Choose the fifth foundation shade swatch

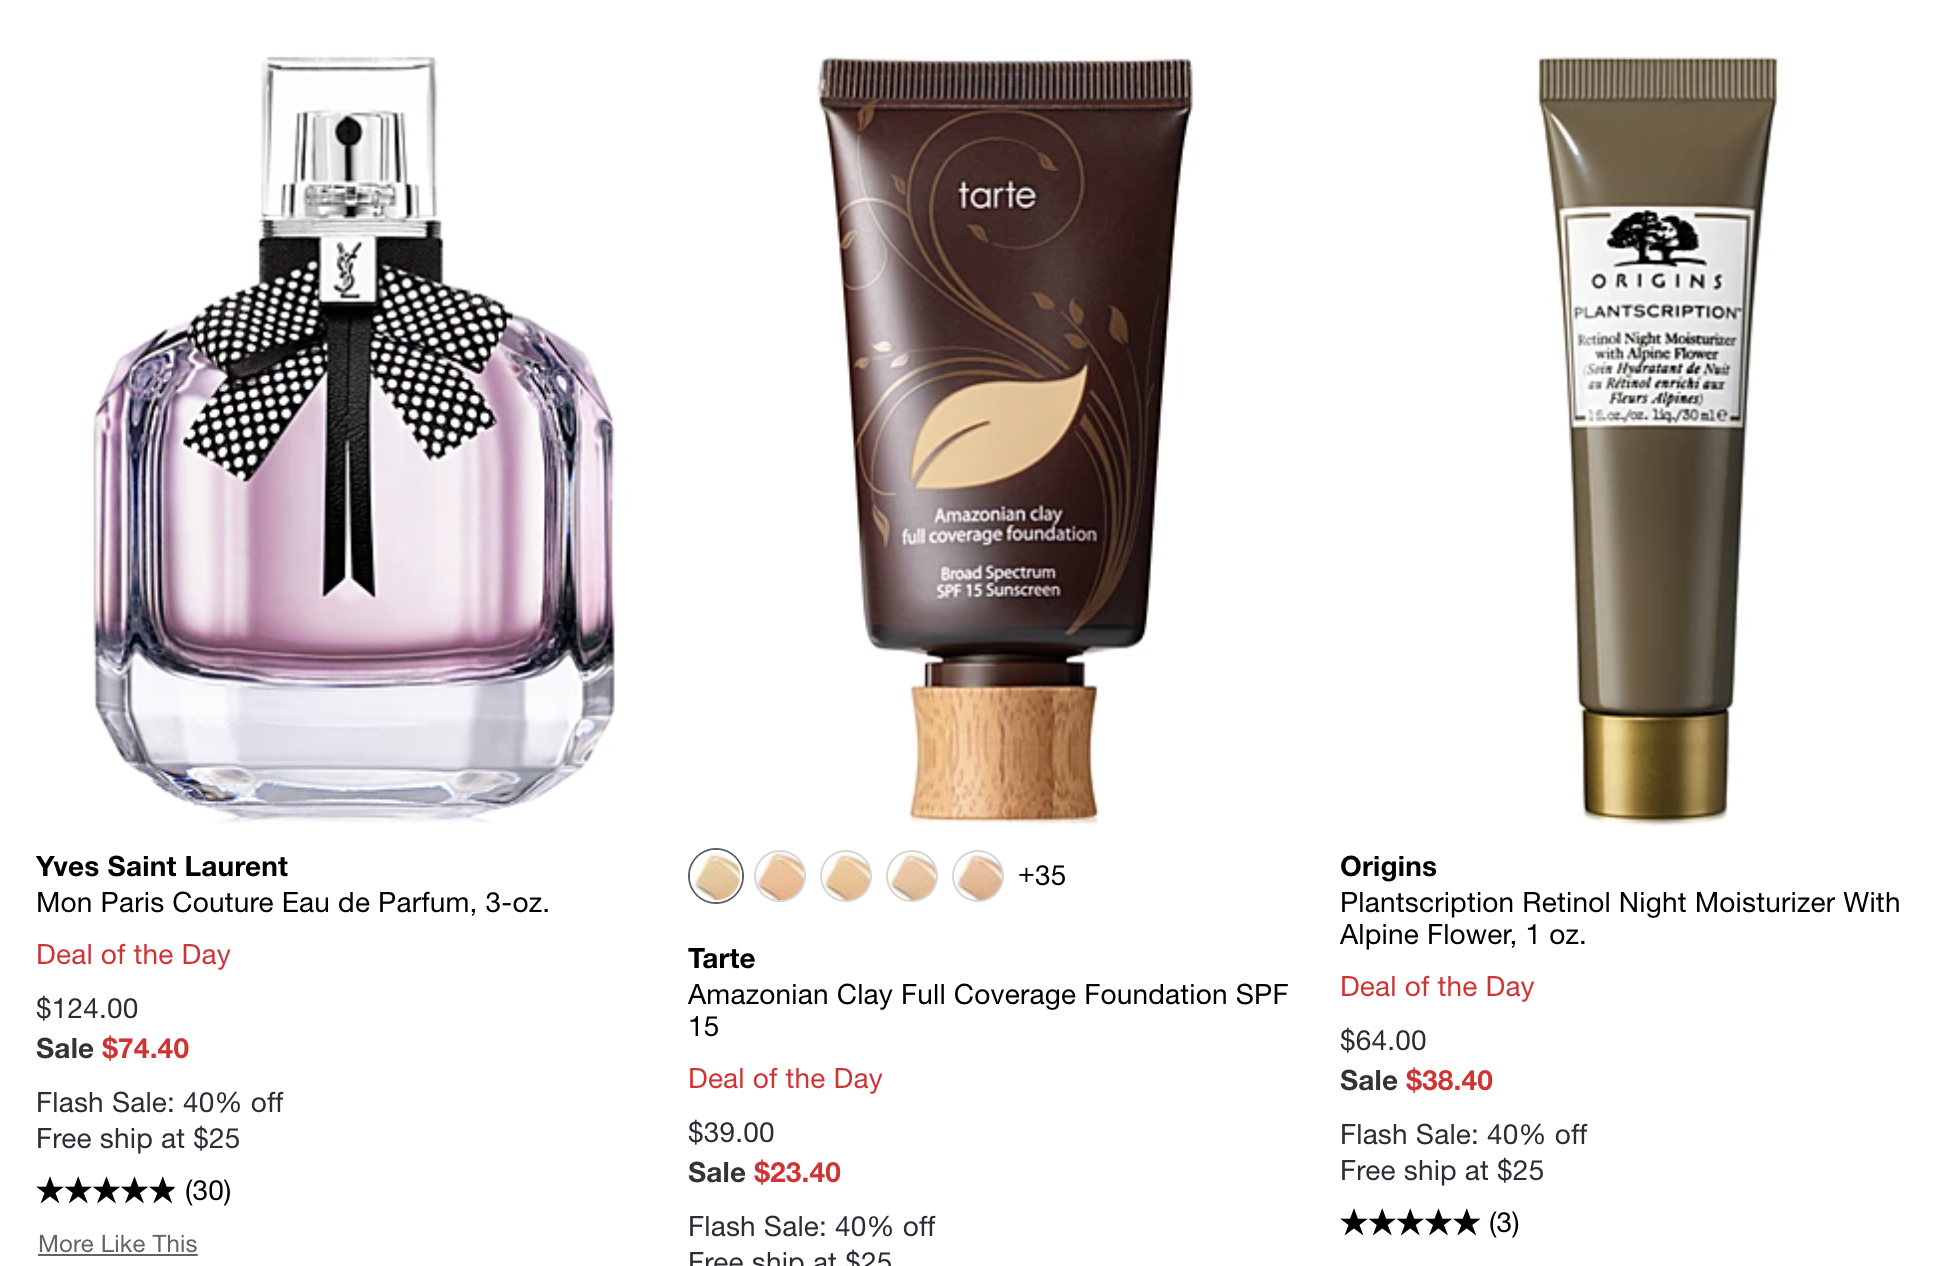(979, 876)
